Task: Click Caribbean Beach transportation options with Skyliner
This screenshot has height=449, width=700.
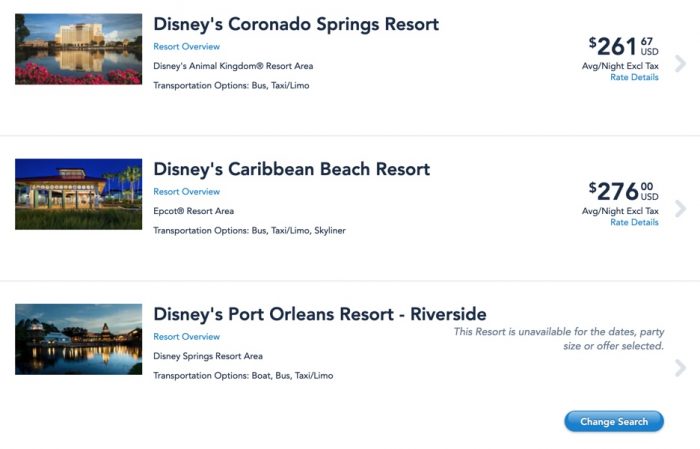Action: [x=250, y=231]
